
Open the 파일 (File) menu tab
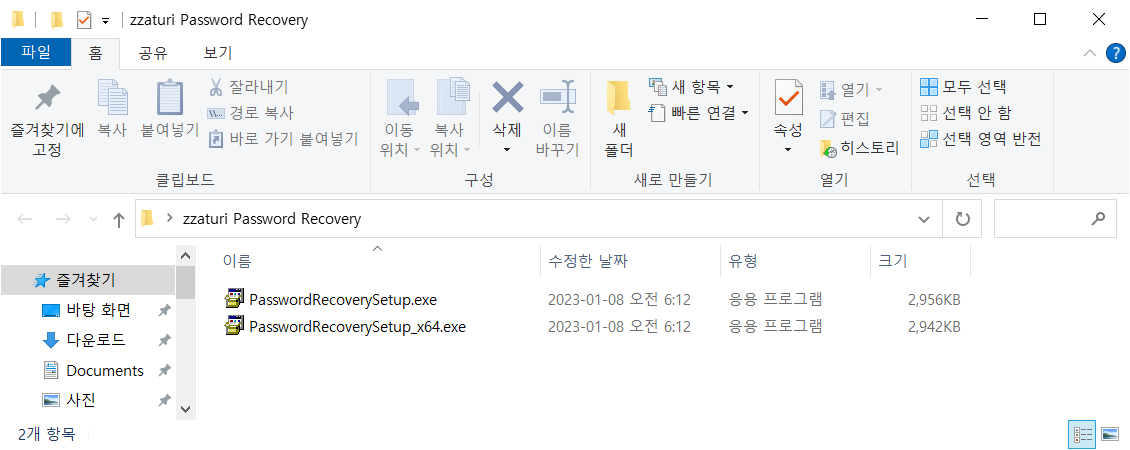[36, 53]
